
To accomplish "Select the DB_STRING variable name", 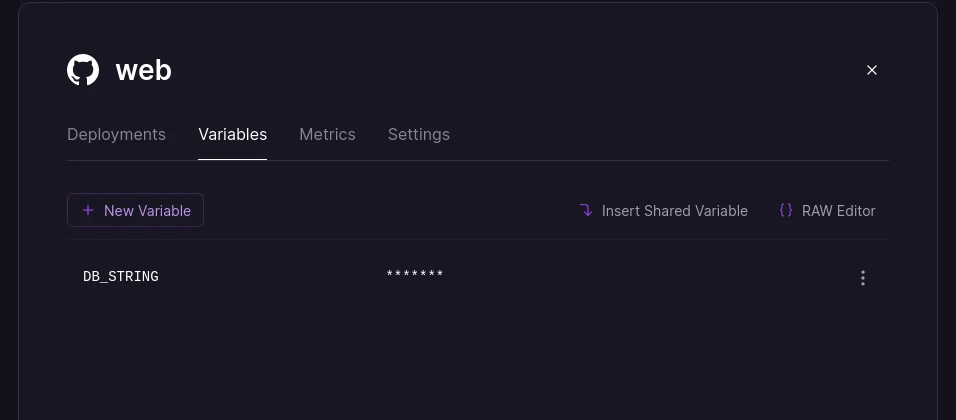I will (x=121, y=277).
